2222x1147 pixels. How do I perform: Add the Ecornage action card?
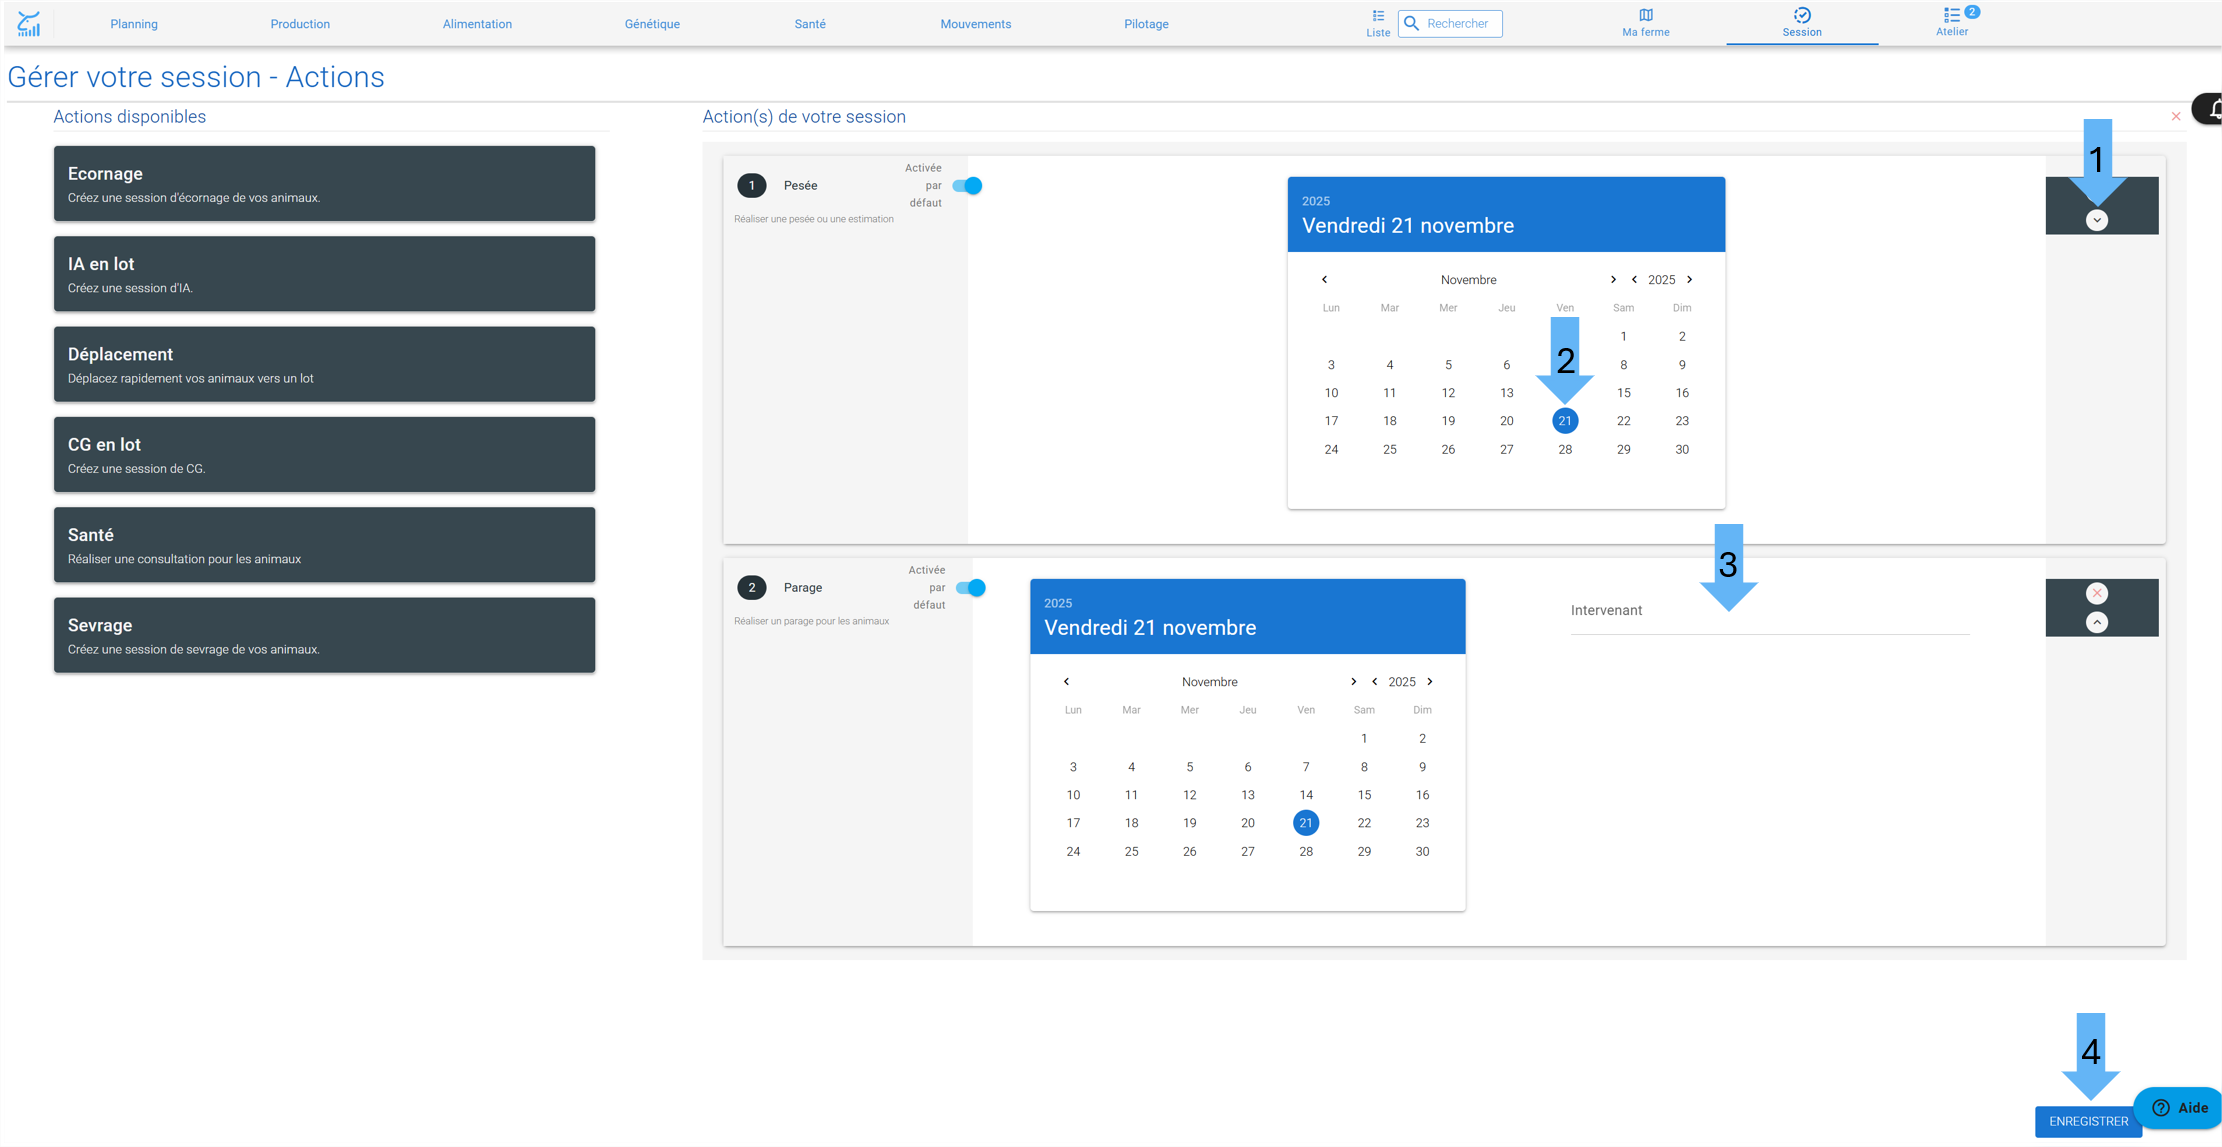coord(324,183)
